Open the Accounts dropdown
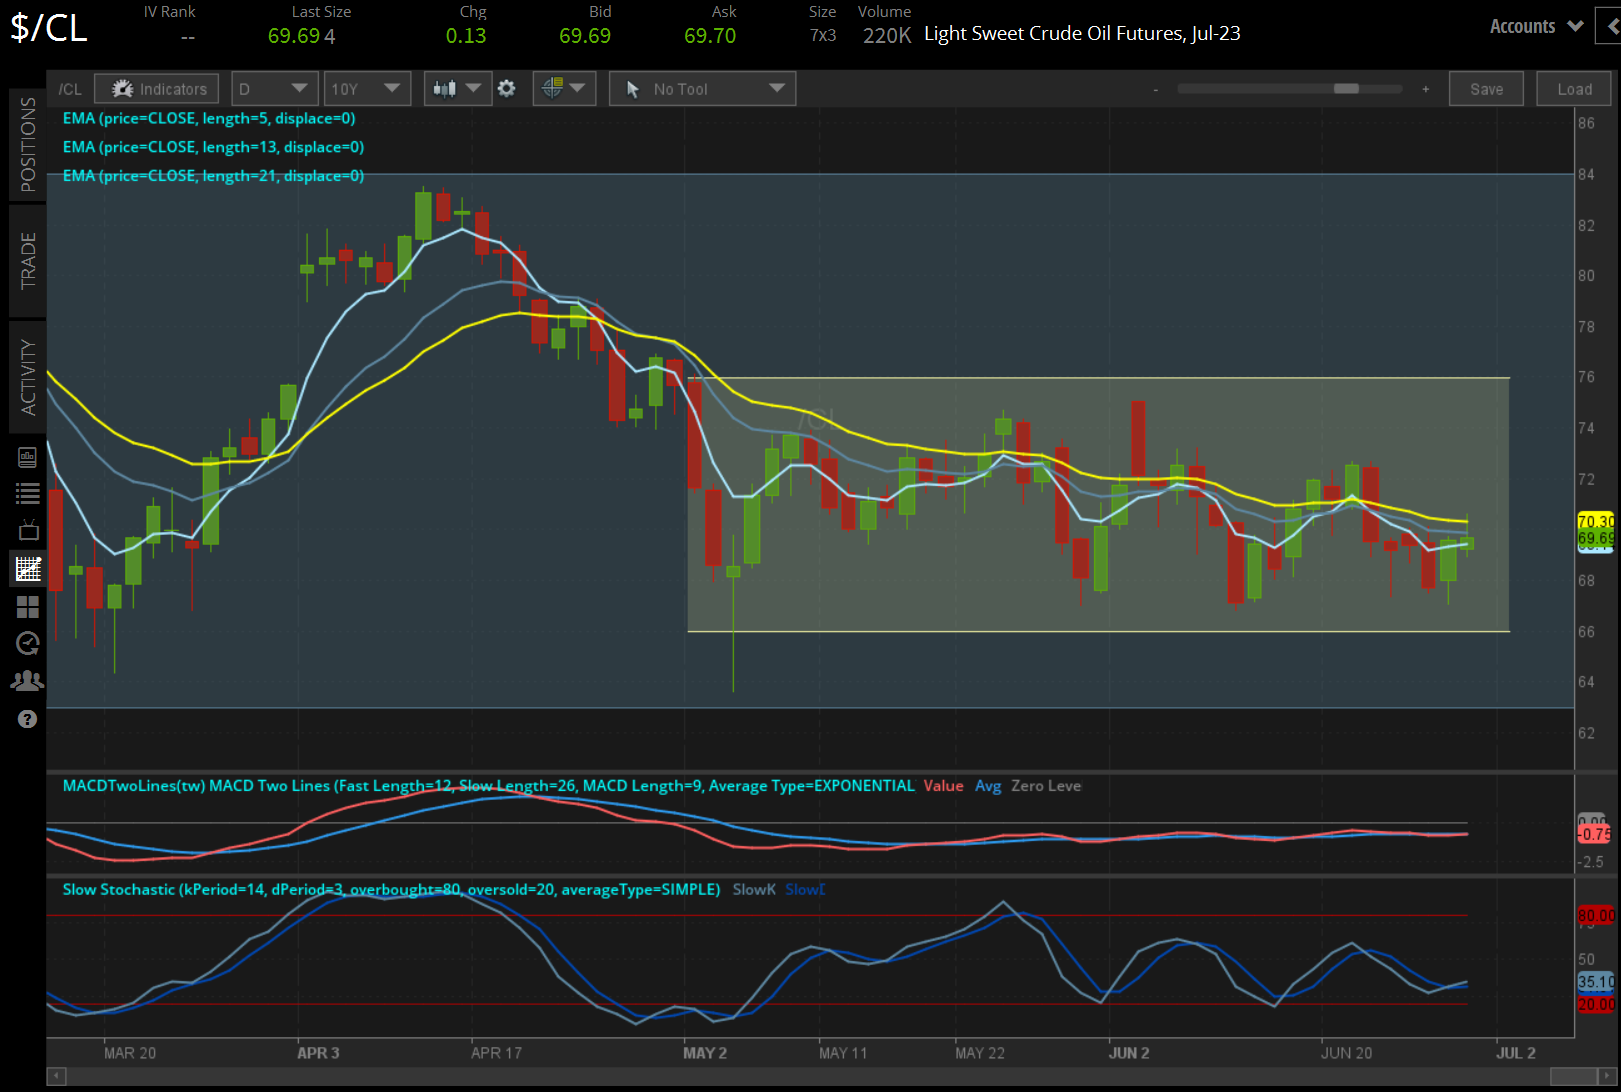Viewport: 1621px width, 1092px height. [1534, 26]
